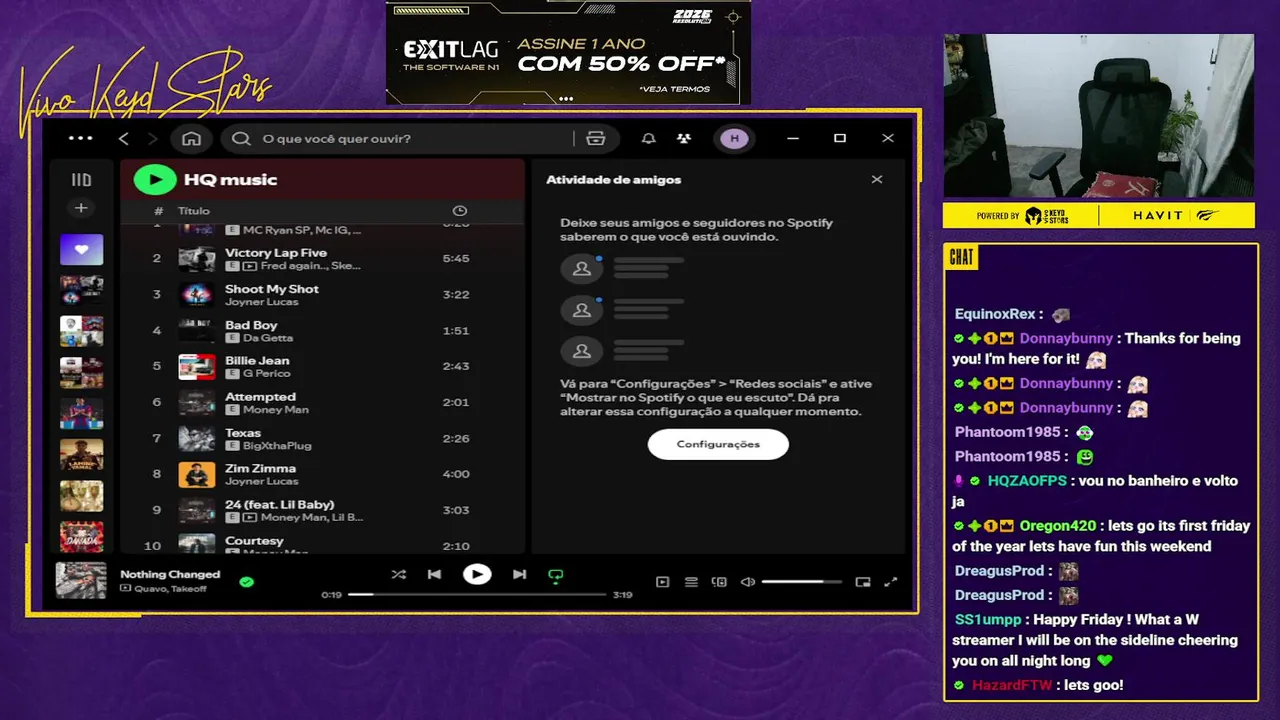Screen dimensions: 1280x720
Task: Open Liked Songs heart tile in sidebar
Action: (81, 249)
